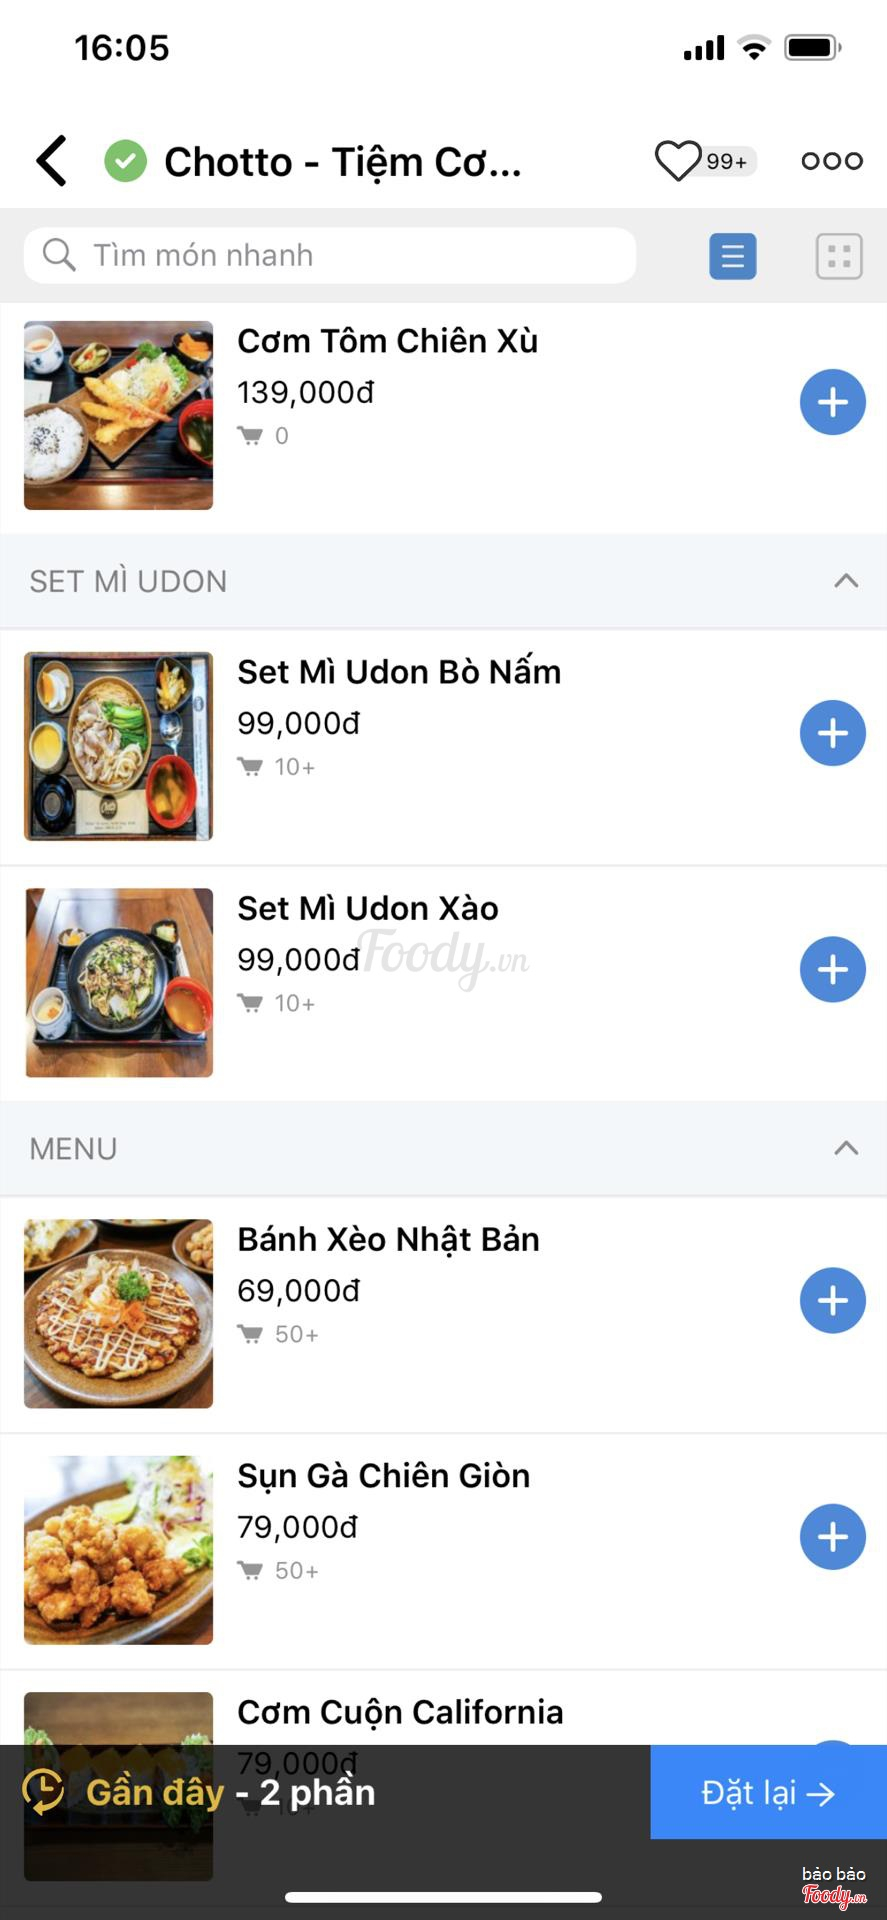The image size is (887, 1920).
Task: Add Set Mì Udon Xào to cart
Action: 832,969
